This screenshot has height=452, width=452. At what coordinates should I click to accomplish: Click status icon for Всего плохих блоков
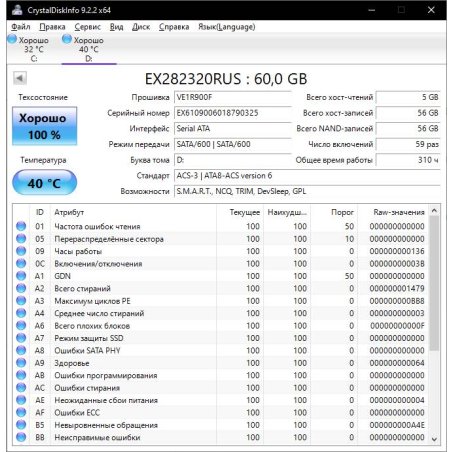21,325
